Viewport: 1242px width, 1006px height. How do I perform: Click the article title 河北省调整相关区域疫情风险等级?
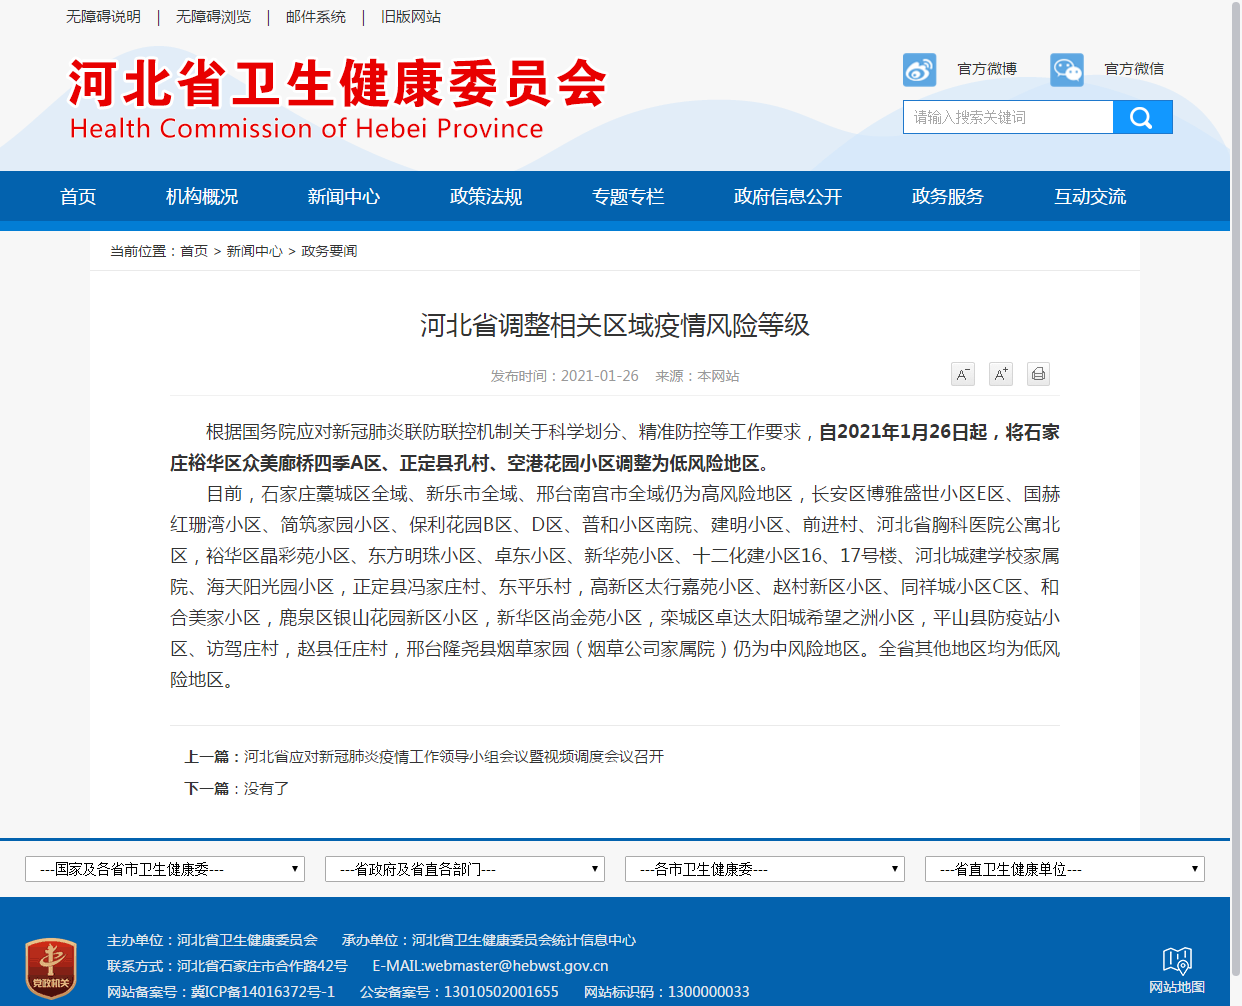point(615,325)
